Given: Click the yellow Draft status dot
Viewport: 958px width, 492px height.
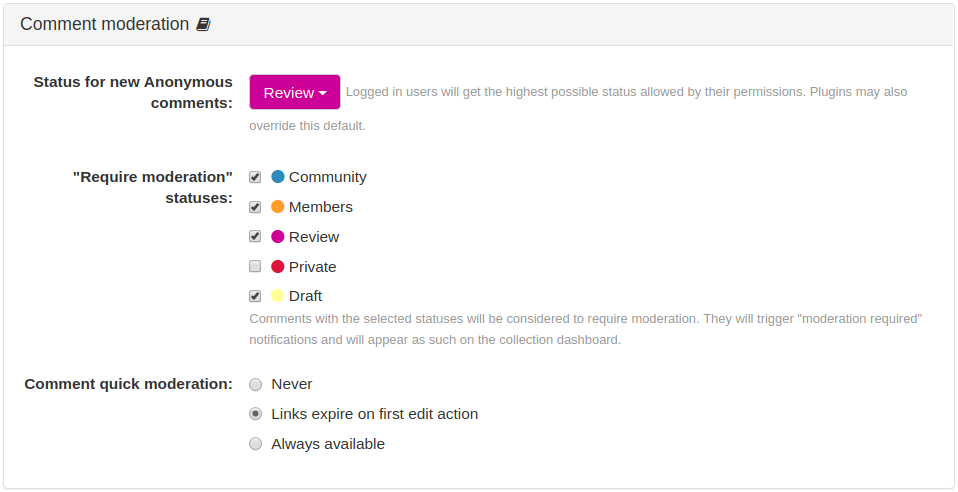Looking at the screenshot, I should 277,296.
